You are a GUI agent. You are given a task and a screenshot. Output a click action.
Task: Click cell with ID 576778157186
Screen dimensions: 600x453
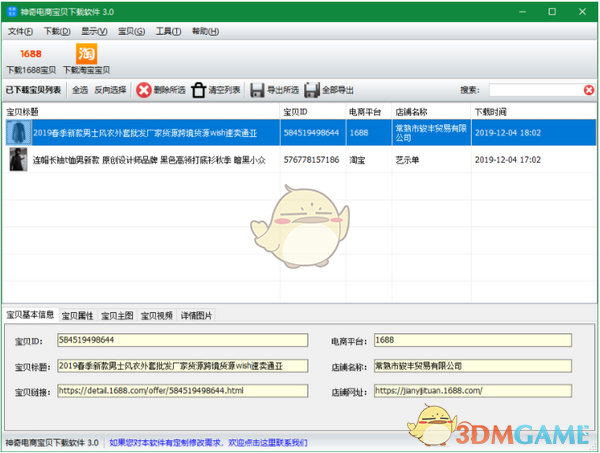(311, 160)
